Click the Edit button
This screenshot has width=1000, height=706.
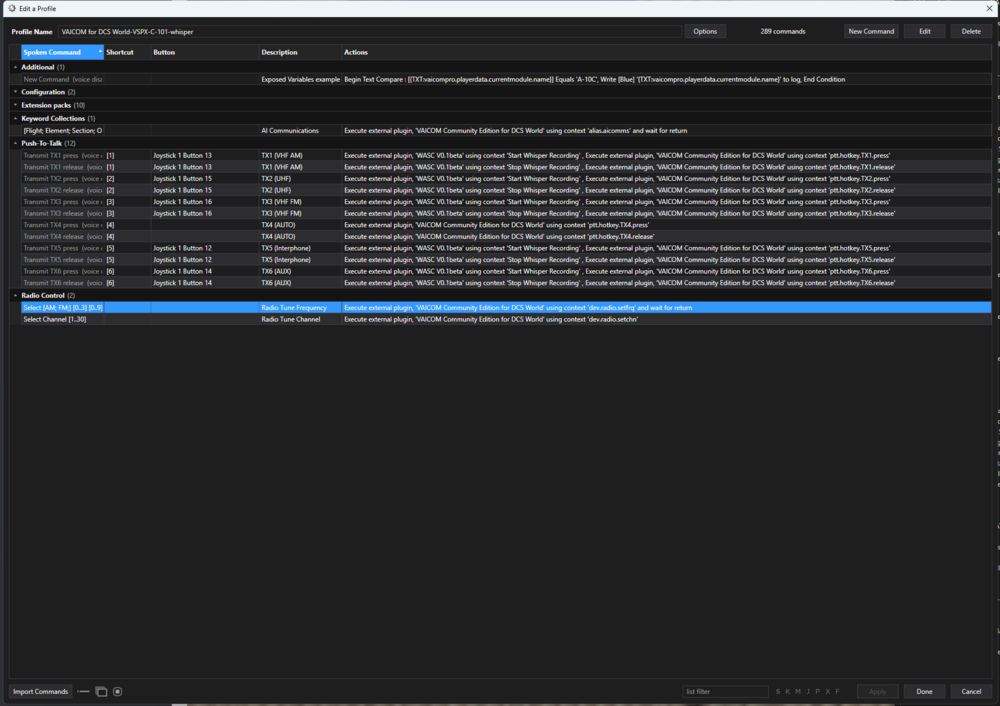point(924,31)
